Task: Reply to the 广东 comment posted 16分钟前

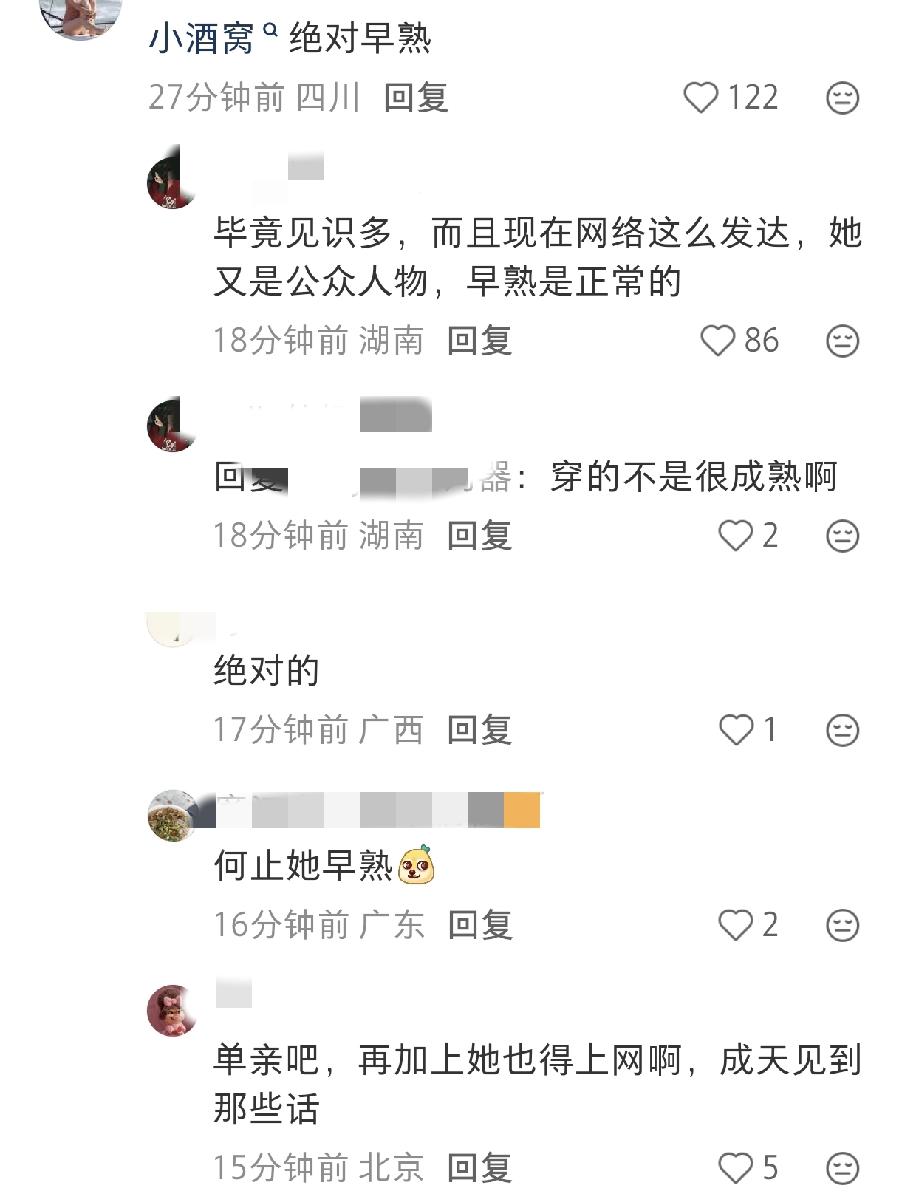Action: point(480,925)
